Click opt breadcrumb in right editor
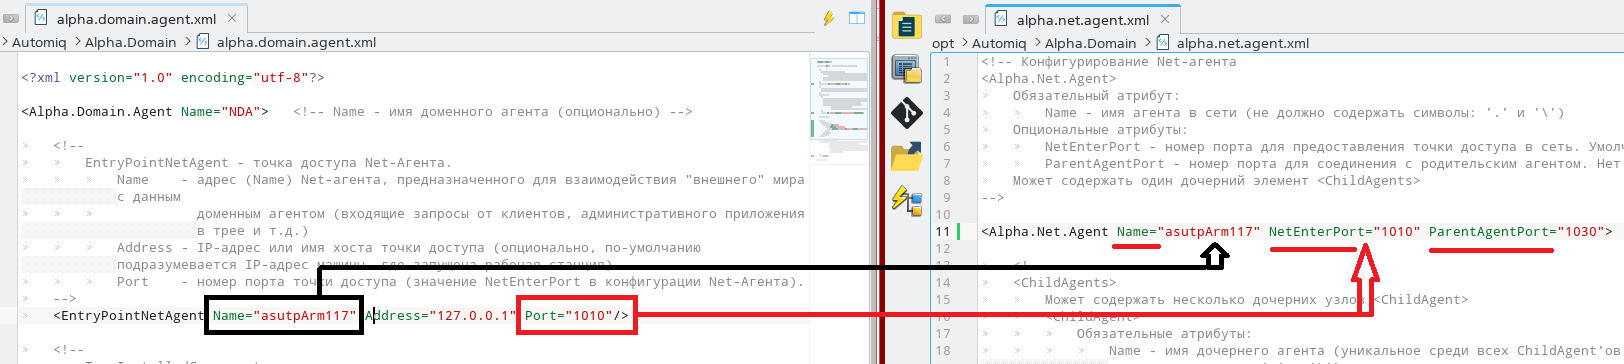Image resolution: width=1624 pixels, height=364 pixels. [943, 43]
